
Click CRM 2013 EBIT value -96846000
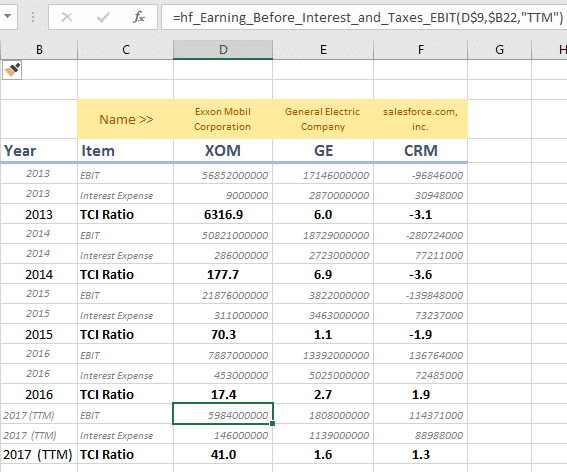[x=421, y=175]
